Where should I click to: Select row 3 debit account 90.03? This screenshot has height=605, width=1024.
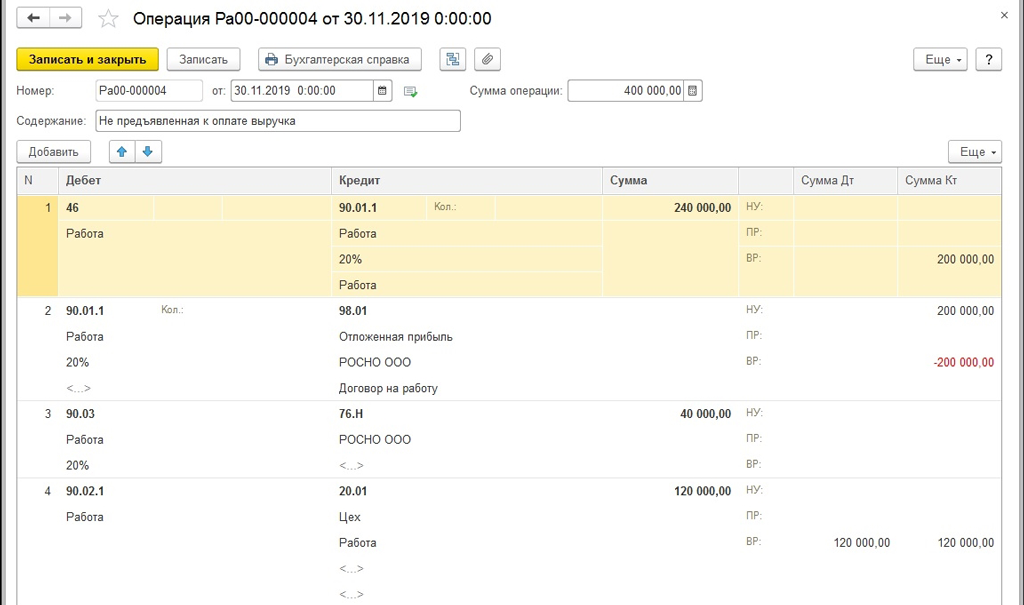(80, 414)
